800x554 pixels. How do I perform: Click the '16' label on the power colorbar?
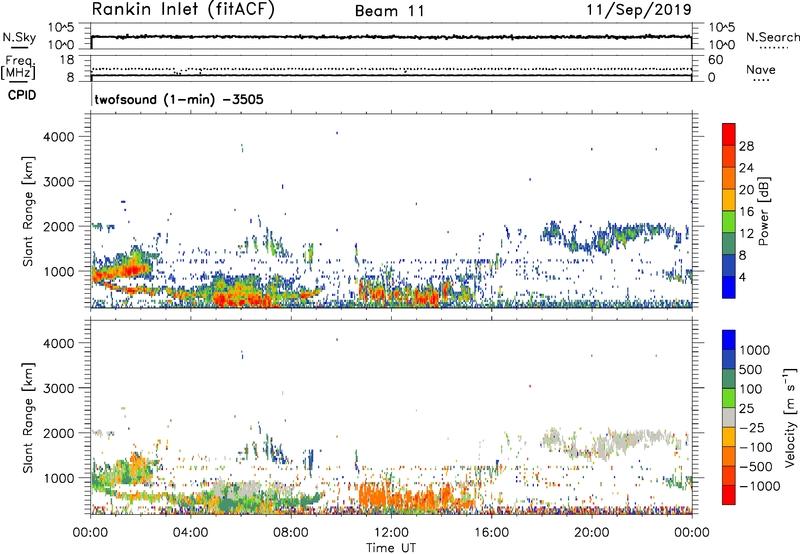click(x=746, y=212)
